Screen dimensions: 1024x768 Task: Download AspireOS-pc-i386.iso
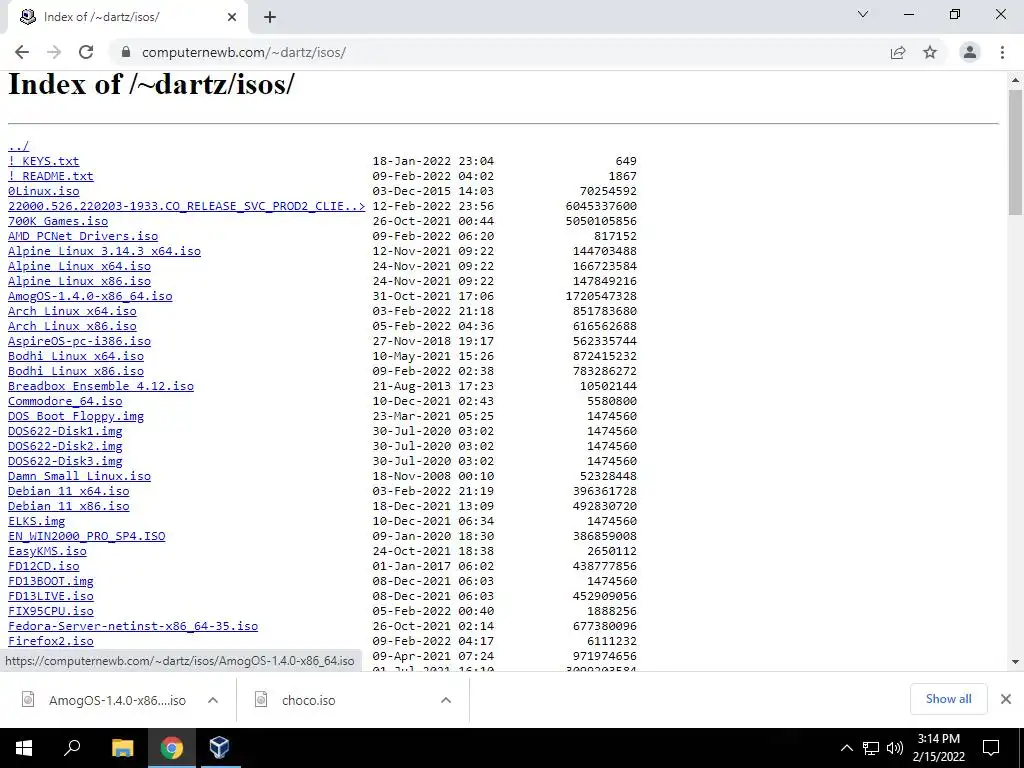click(80, 341)
